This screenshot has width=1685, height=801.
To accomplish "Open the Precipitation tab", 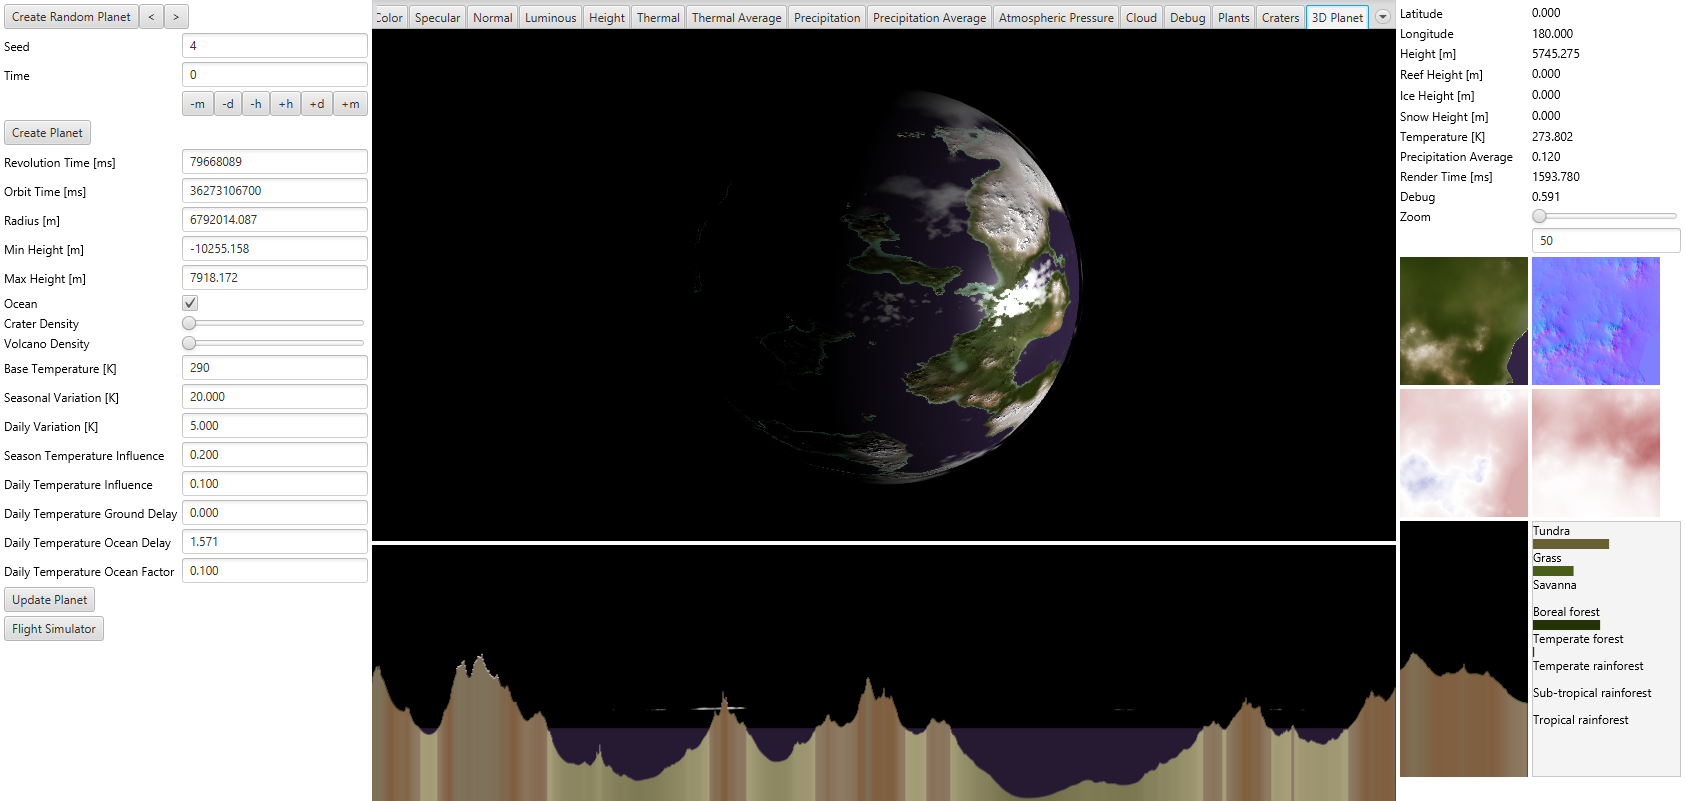I will (x=827, y=18).
